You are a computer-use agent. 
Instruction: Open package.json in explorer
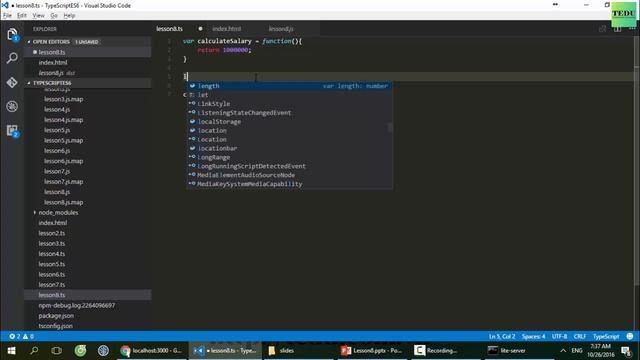[88, 316]
